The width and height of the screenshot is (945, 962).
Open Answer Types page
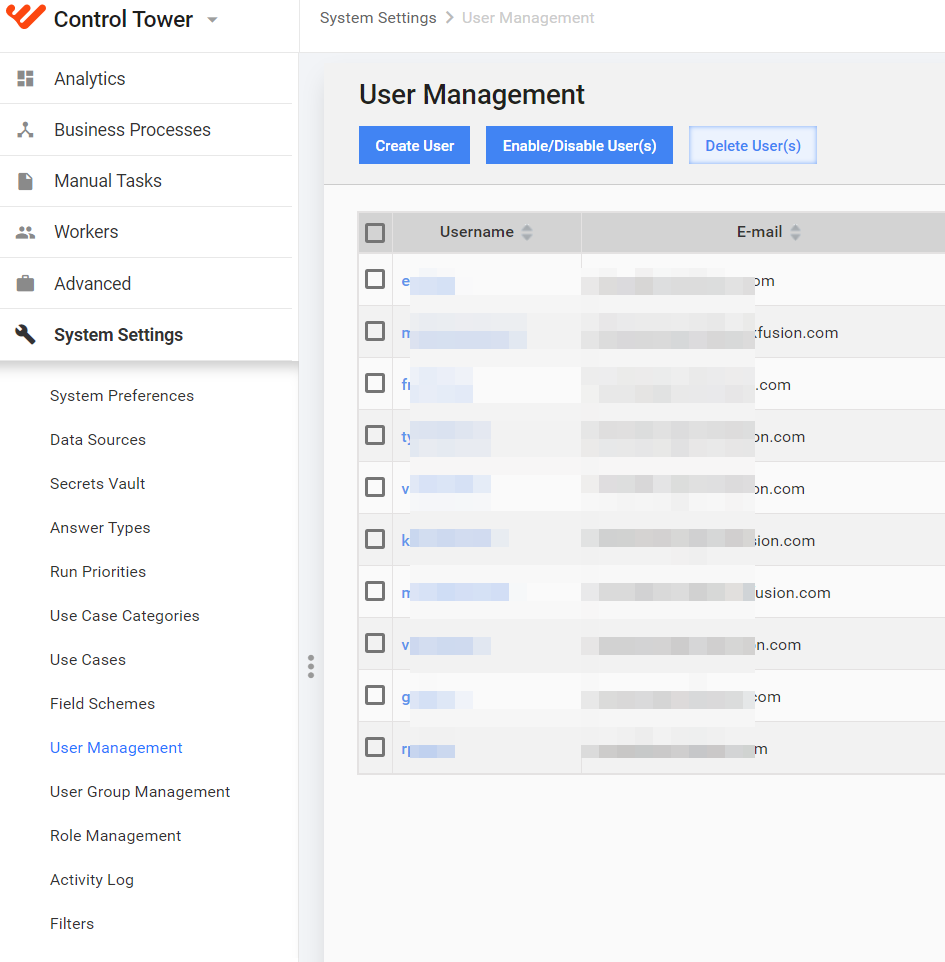[100, 528]
